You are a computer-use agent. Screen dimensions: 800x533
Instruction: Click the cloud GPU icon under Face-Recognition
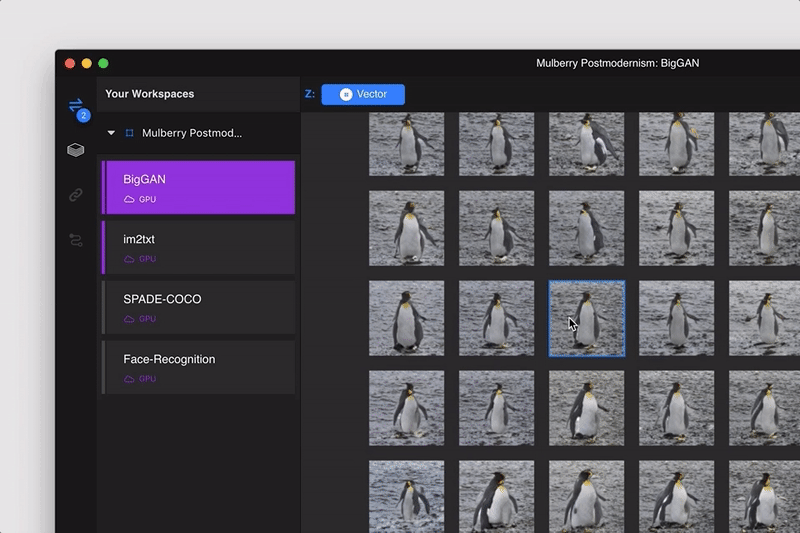pyautogui.click(x=129, y=379)
